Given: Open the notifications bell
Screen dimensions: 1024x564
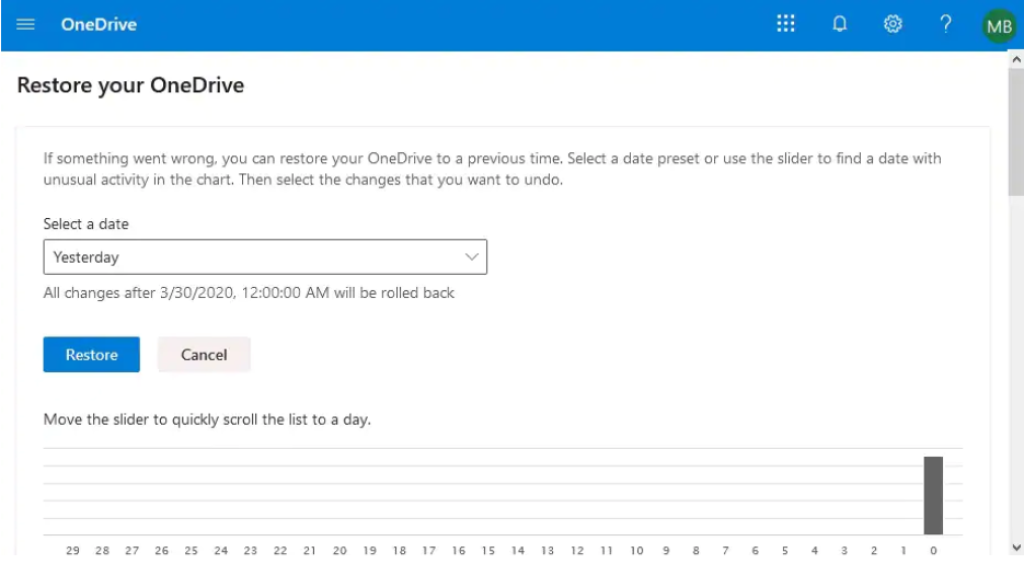Looking at the screenshot, I should 839,25.
